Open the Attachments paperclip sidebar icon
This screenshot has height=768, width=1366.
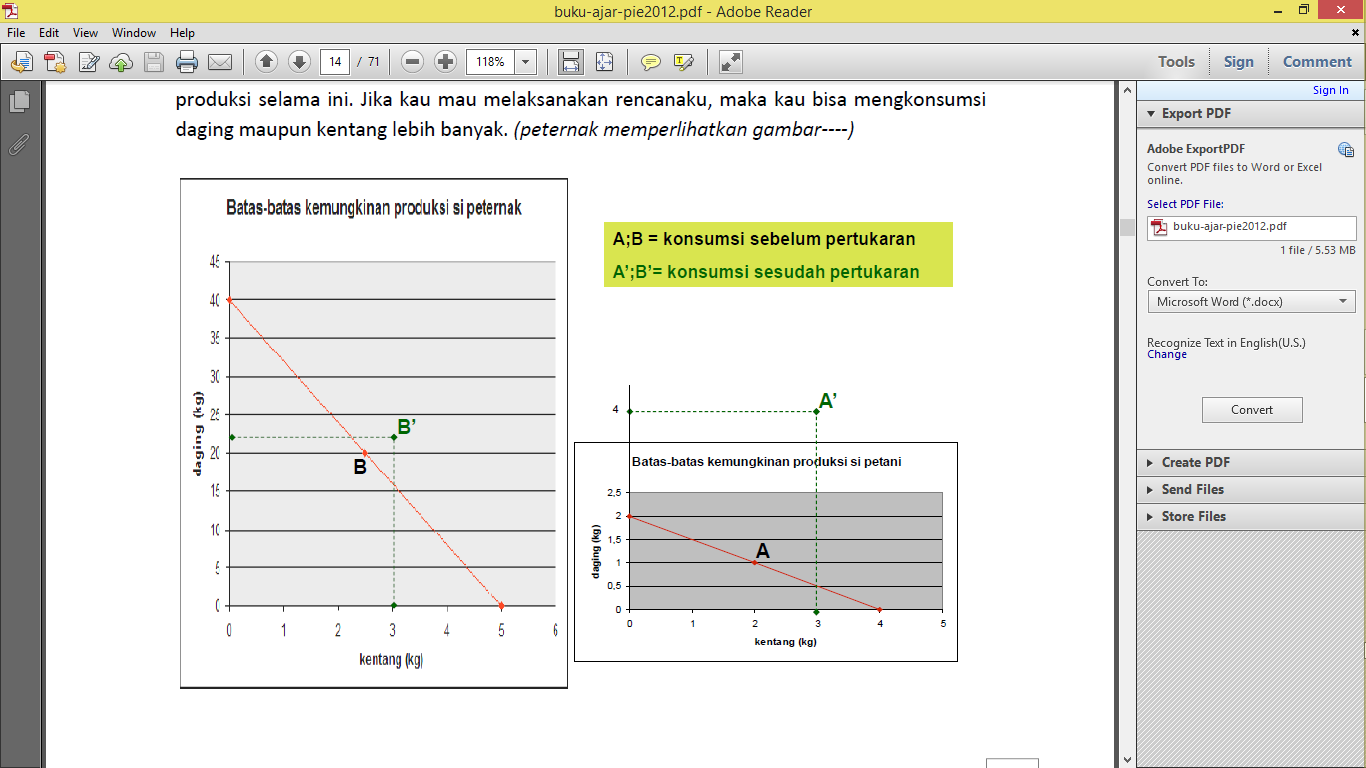(x=19, y=144)
